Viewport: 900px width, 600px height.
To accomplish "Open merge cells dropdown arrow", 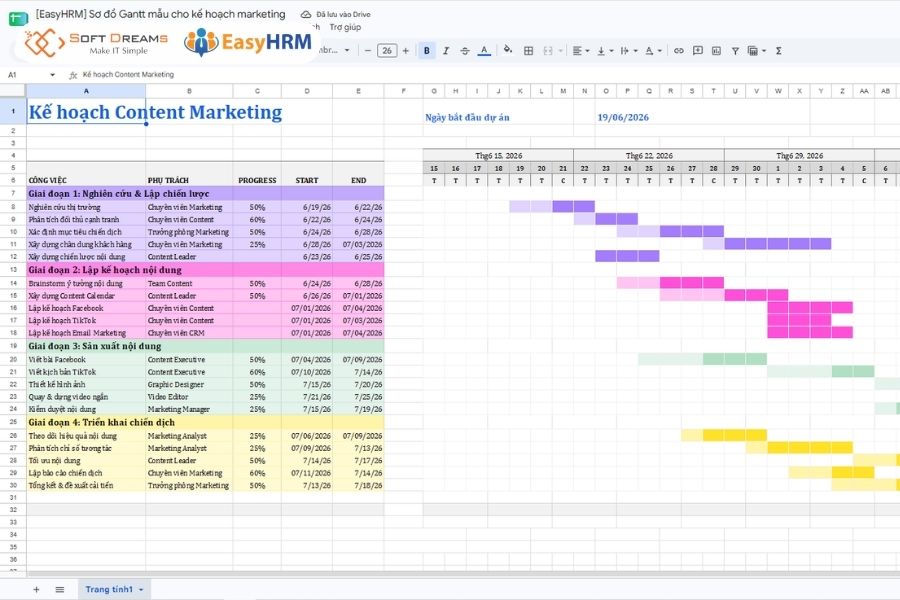I will 561,51.
